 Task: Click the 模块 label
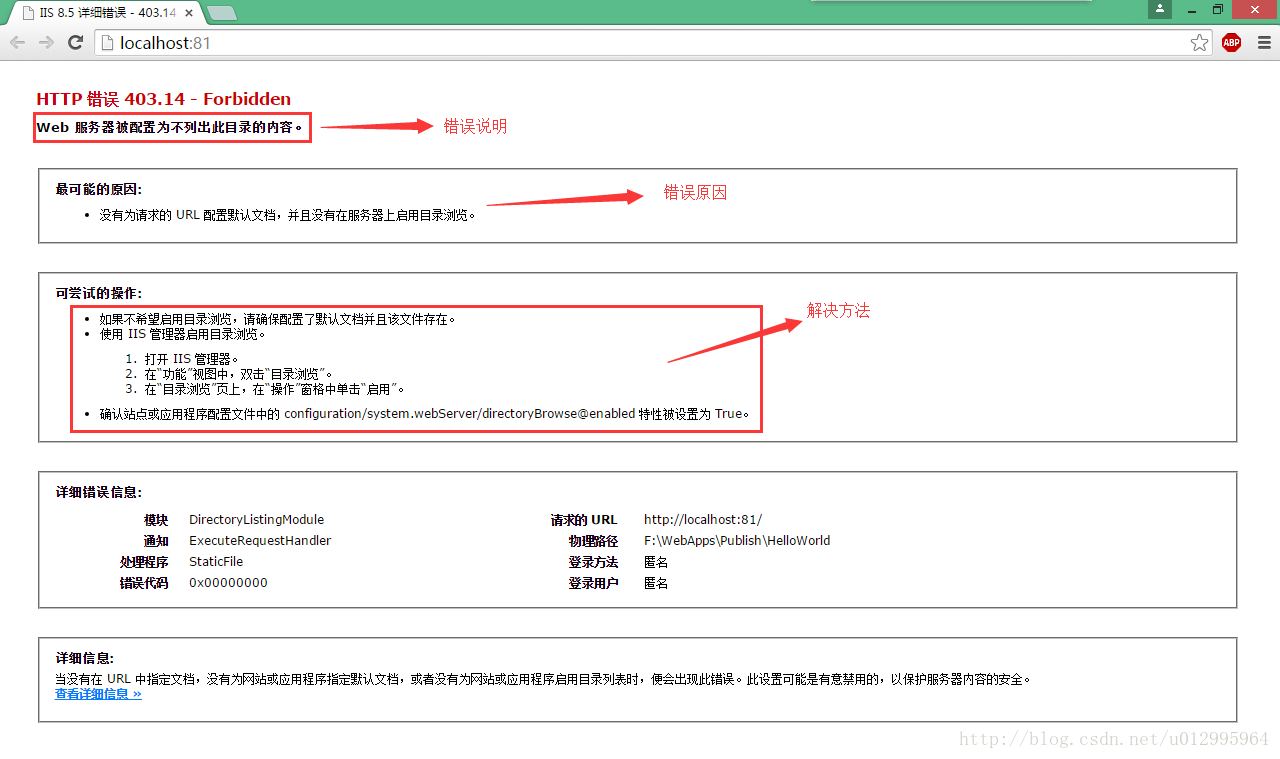point(156,520)
